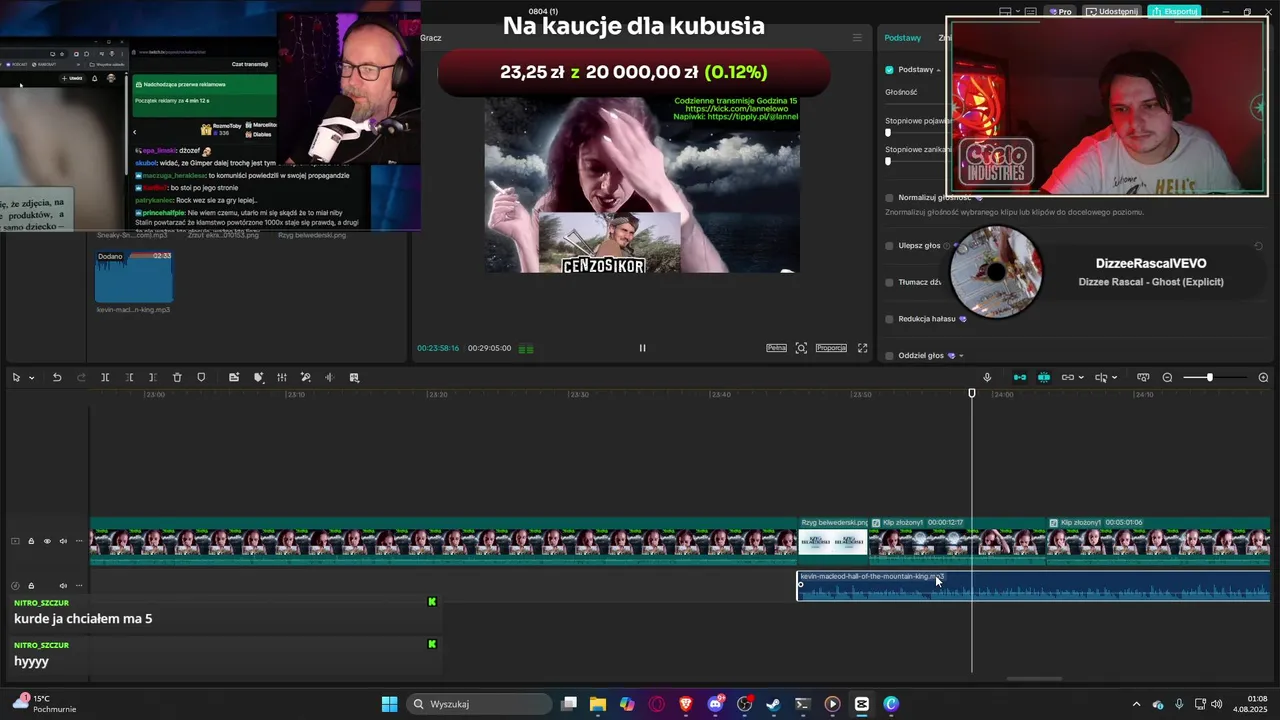Open the audio equalizer bars tool
The width and height of the screenshot is (1280, 720).
coord(282,377)
